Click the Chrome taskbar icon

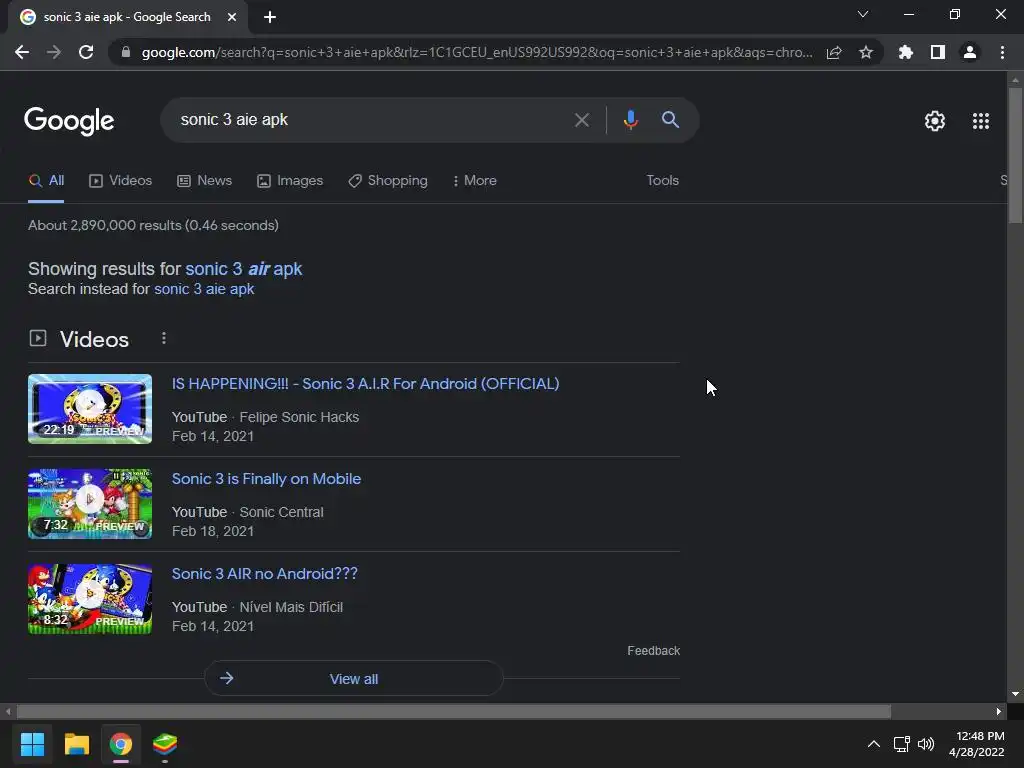[x=121, y=744]
